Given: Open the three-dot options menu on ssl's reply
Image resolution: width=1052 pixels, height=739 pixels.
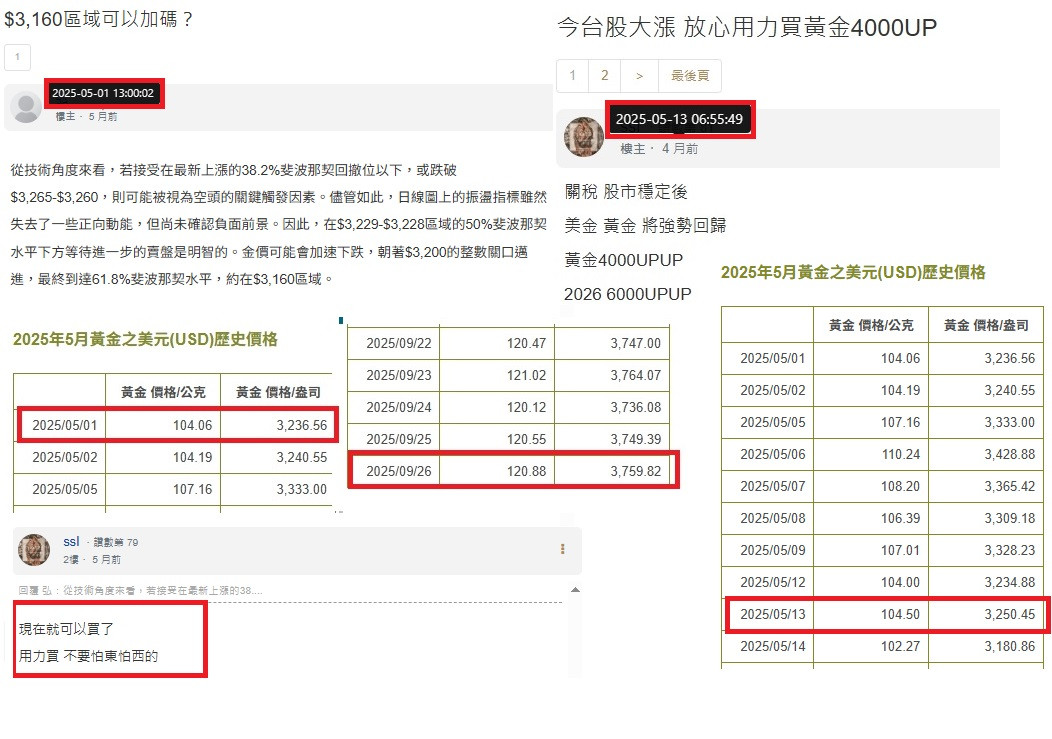Looking at the screenshot, I should (562, 549).
